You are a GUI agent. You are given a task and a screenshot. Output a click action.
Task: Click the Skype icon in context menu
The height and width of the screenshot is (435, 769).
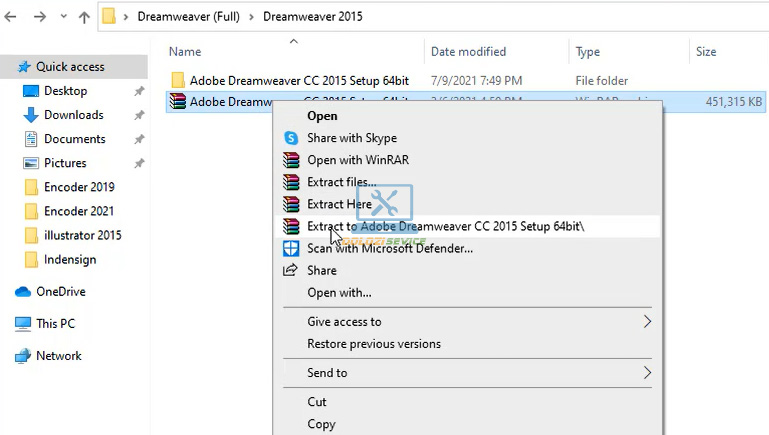click(x=291, y=138)
